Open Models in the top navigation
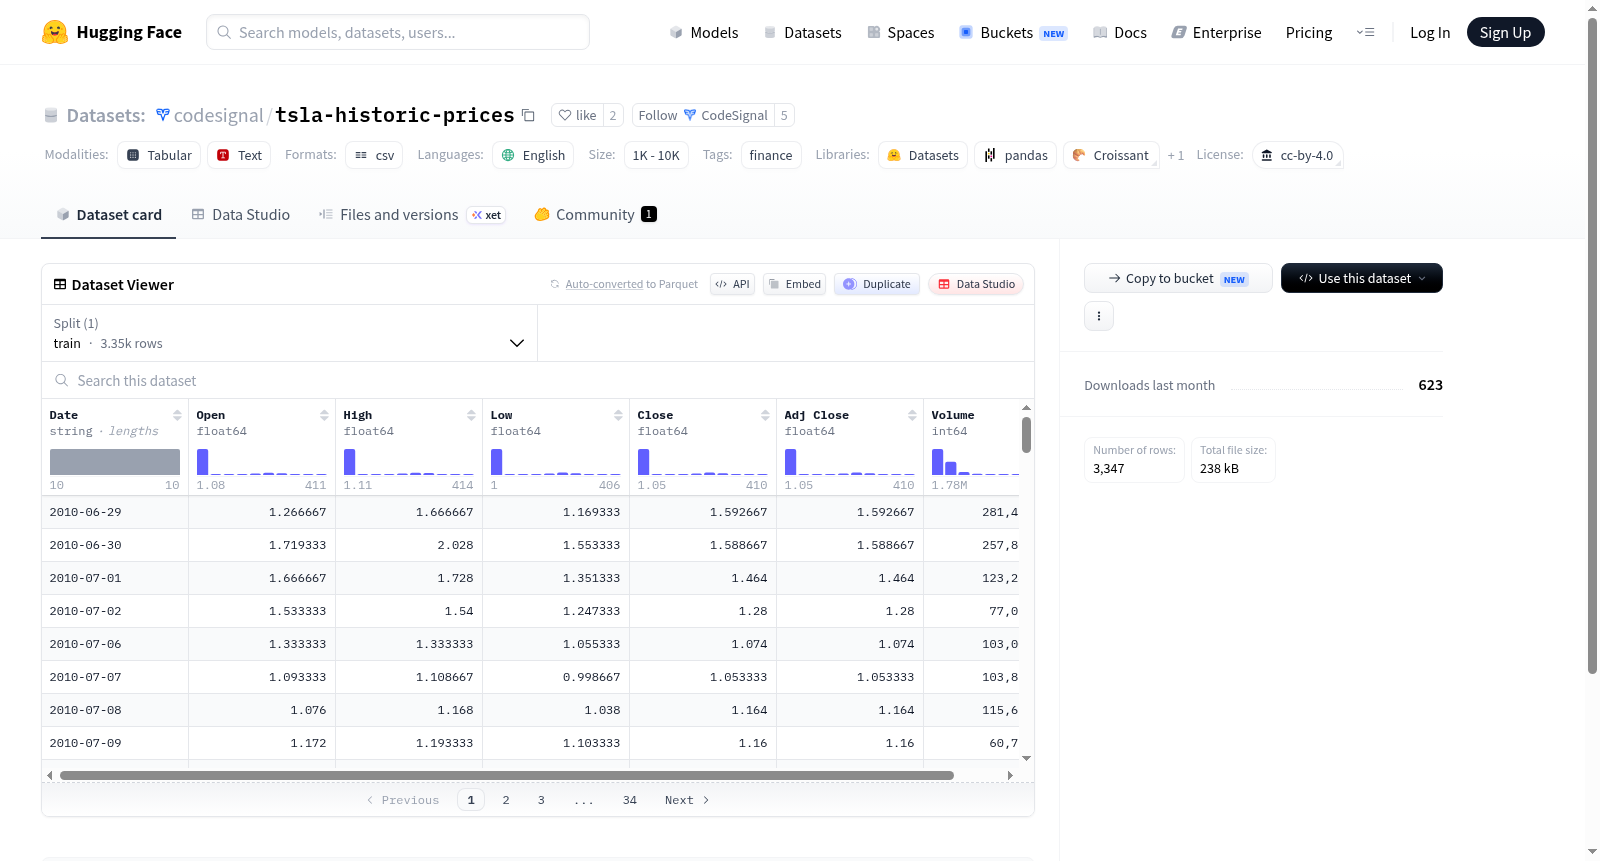 point(704,33)
